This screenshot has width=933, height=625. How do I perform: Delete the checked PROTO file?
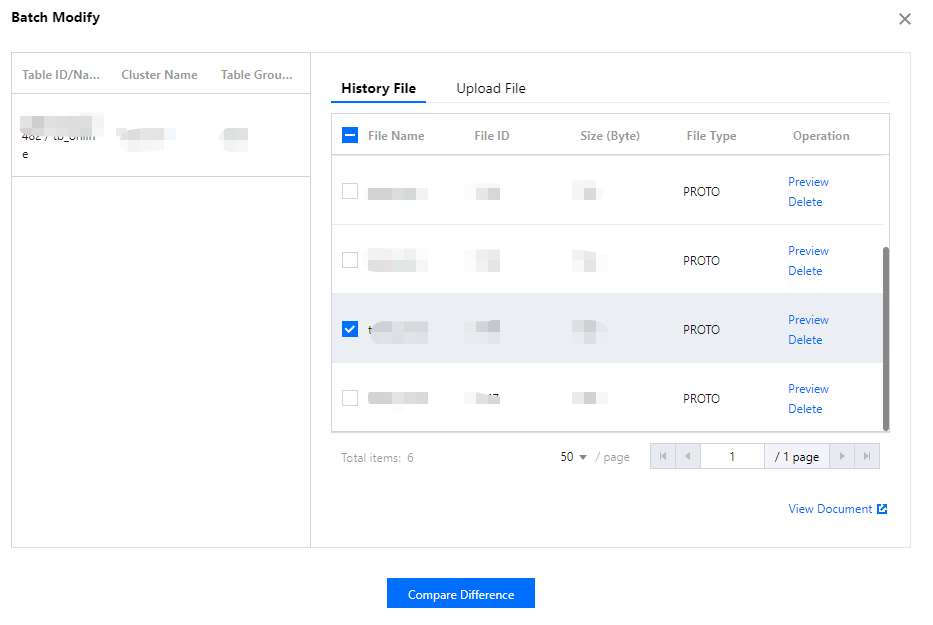coord(805,340)
